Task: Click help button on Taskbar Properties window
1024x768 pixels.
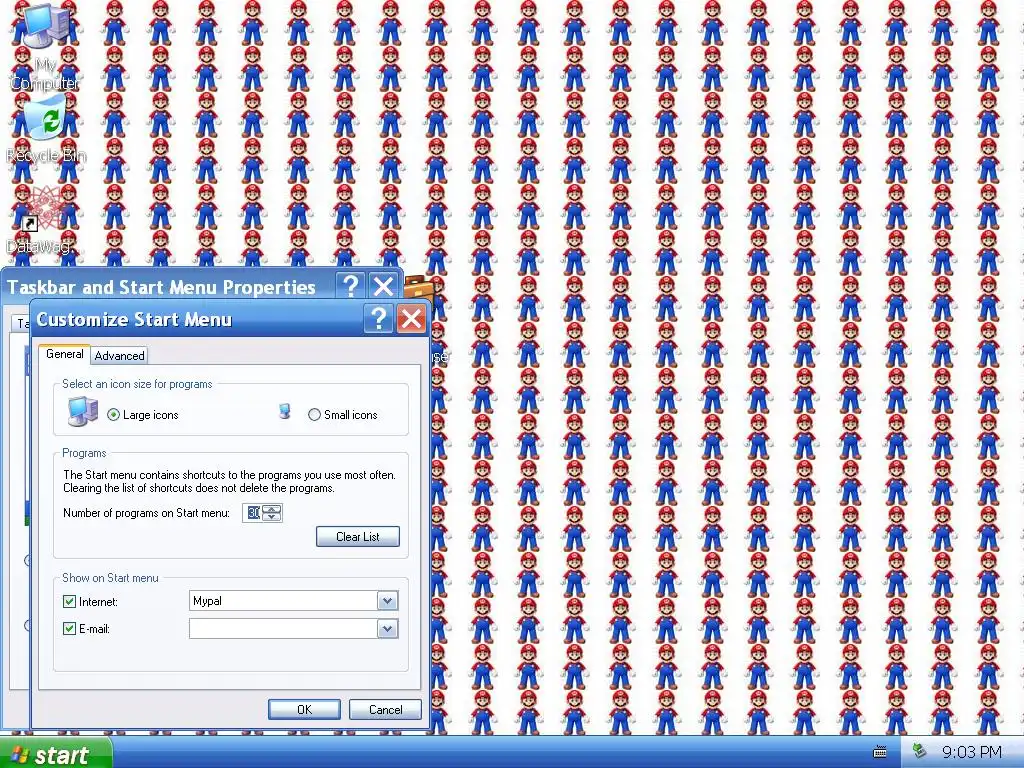Action: (351, 286)
